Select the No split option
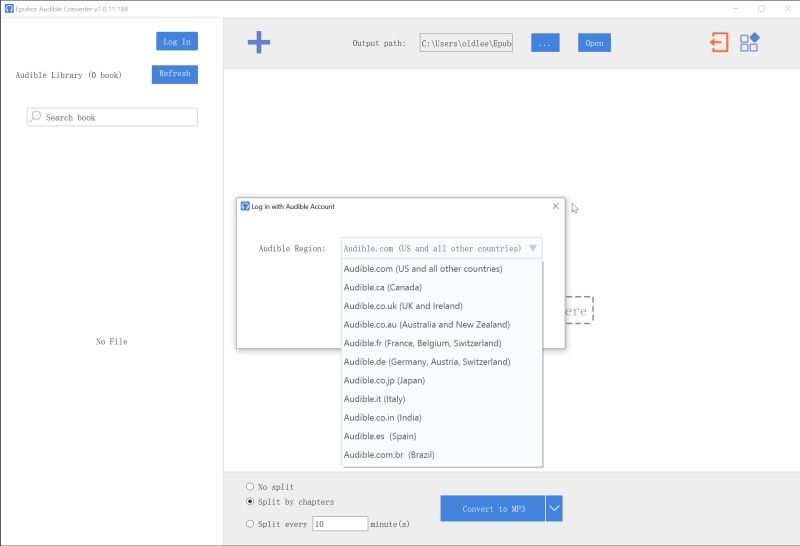This screenshot has height=546, width=800. [250, 487]
